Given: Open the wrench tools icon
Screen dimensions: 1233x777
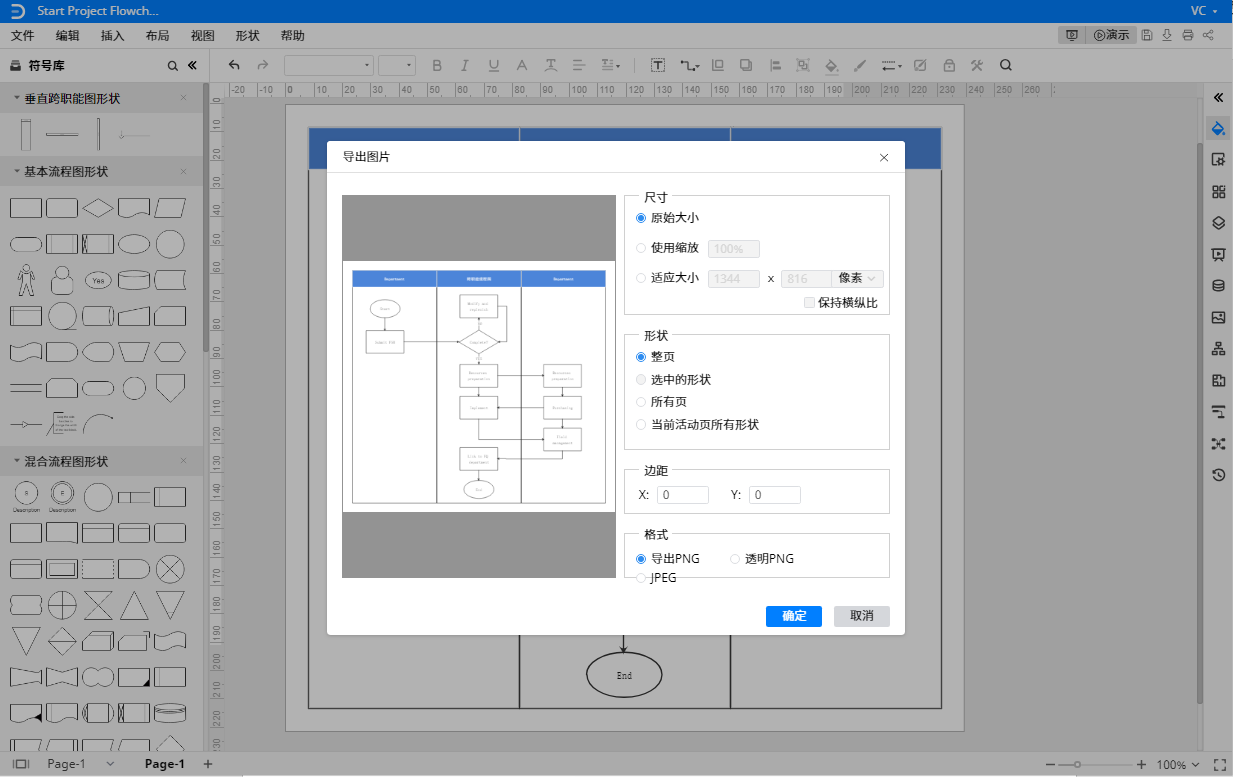Looking at the screenshot, I should tap(977, 65).
